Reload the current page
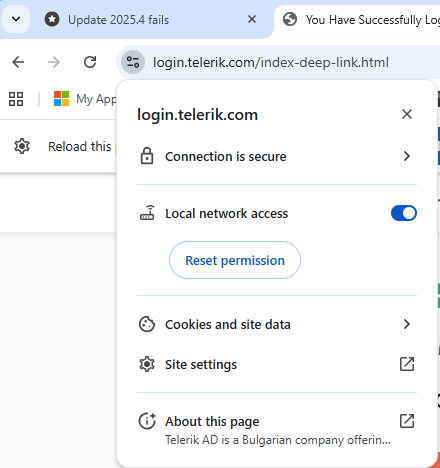The height and width of the screenshot is (468, 440). pos(90,62)
